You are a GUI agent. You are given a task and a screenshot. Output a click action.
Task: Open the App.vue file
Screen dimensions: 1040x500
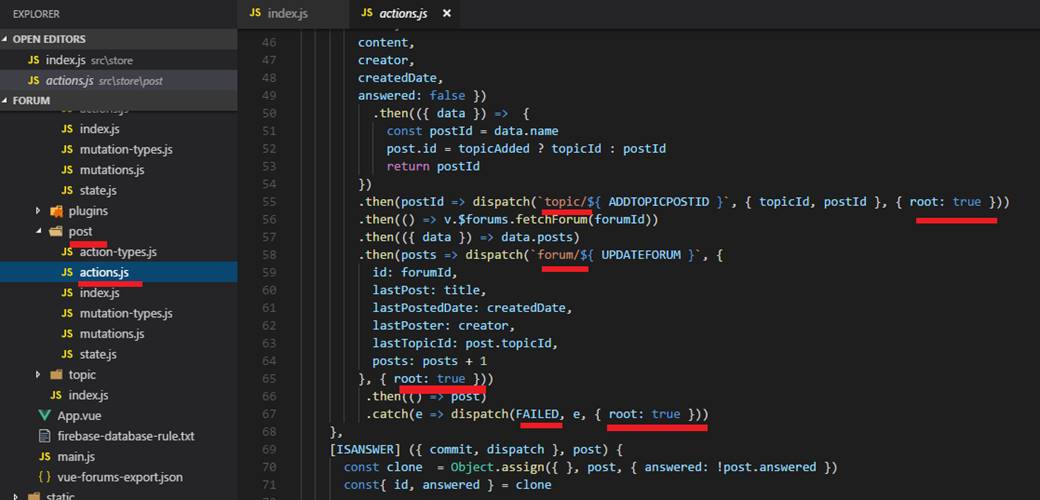tap(79, 416)
